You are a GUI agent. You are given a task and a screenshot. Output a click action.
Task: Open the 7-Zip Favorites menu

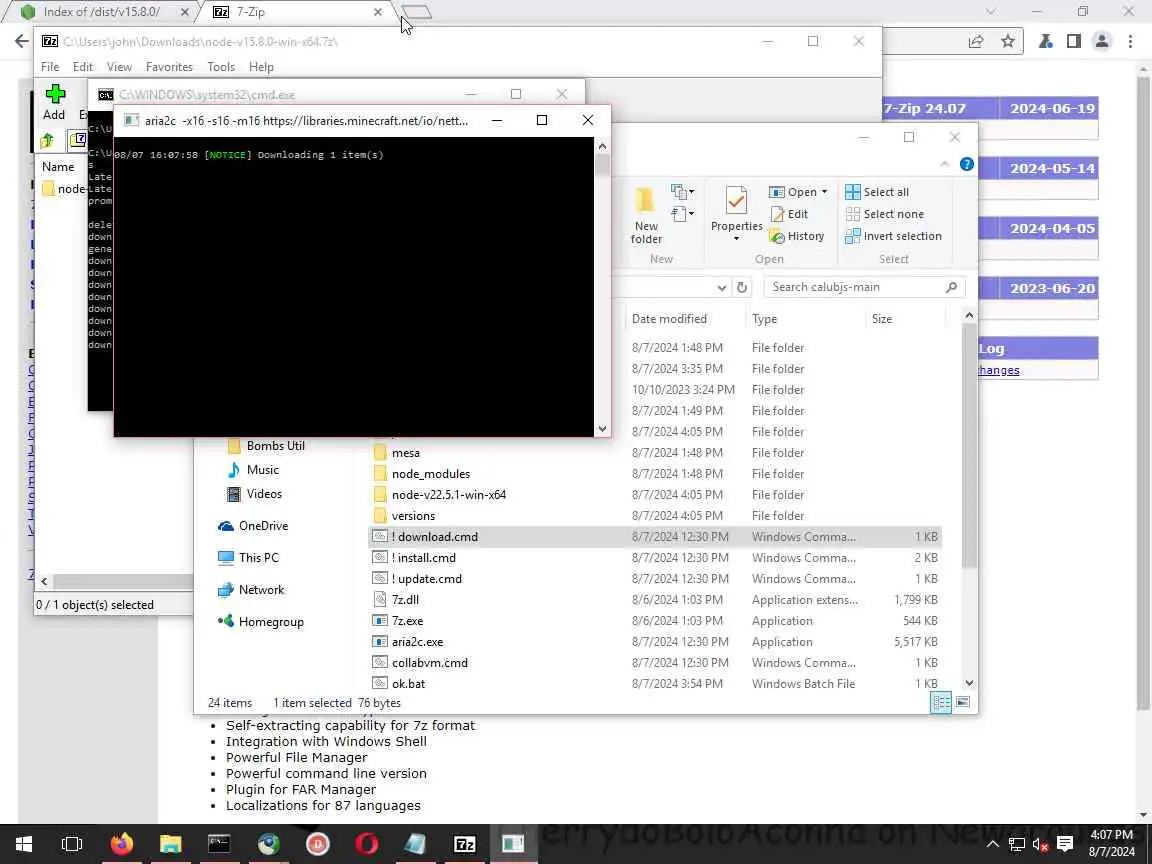[169, 67]
